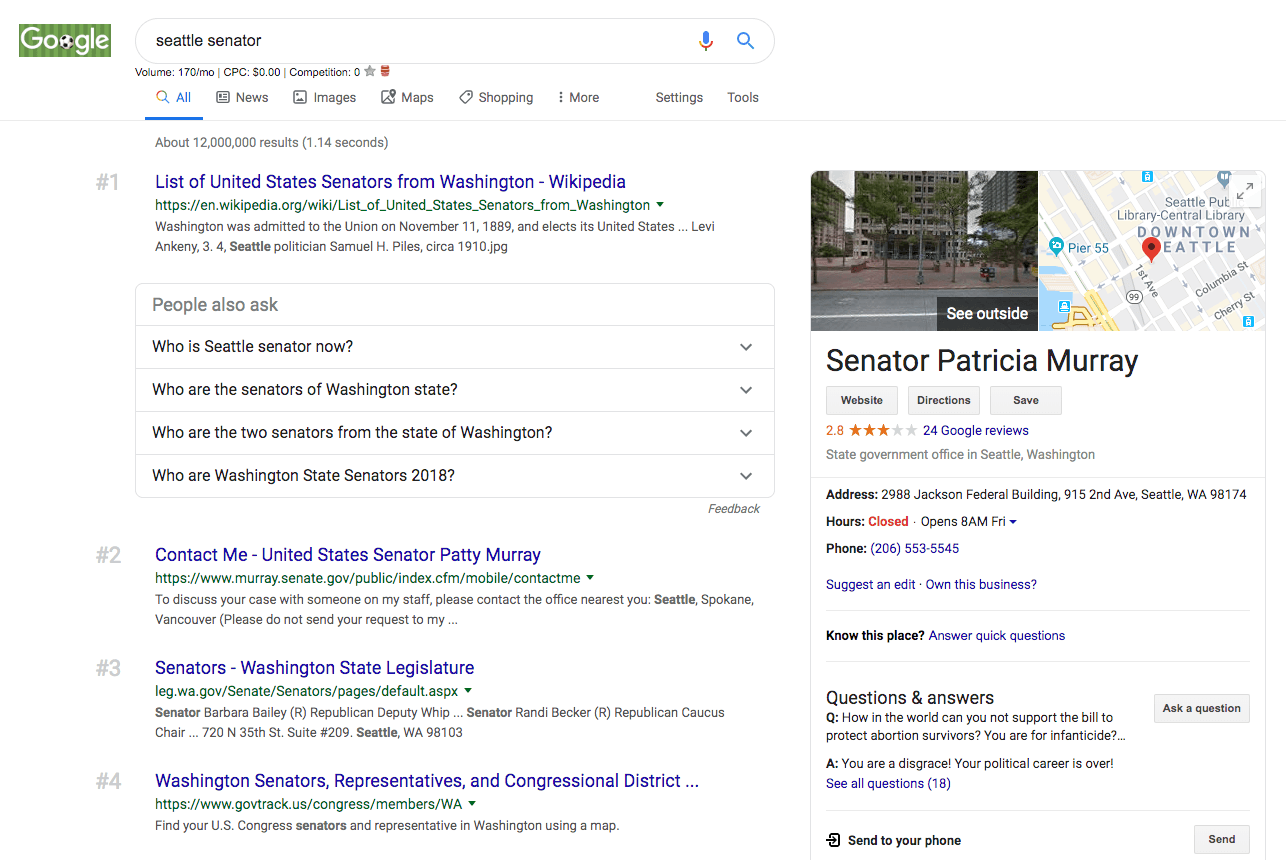
Task: Click the Pier 55 marker on map
Action: click(x=1057, y=247)
